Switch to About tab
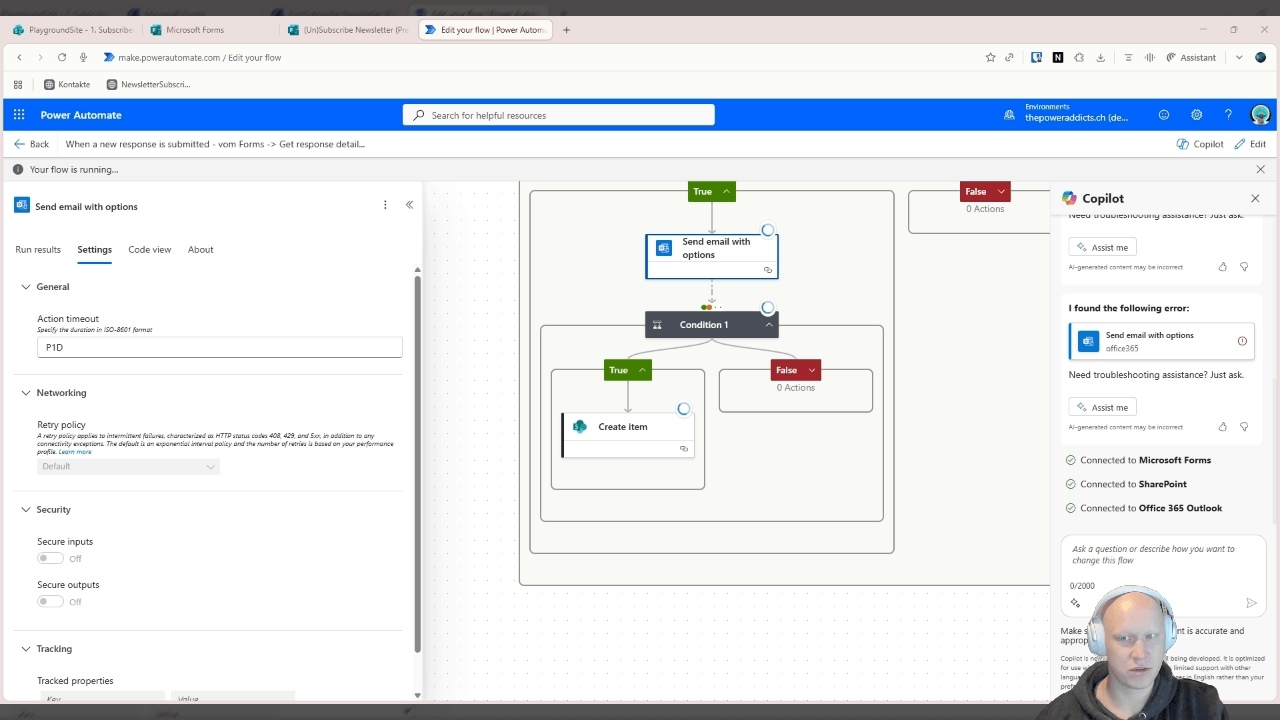 [x=201, y=249]
